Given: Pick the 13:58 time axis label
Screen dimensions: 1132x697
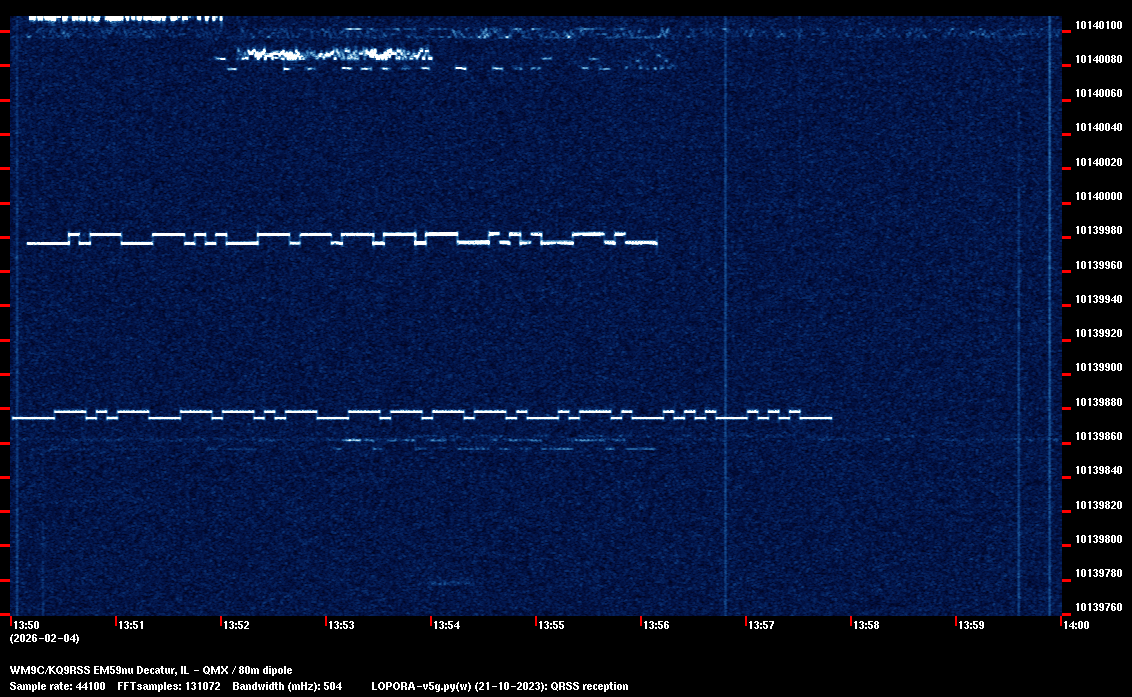Looking at the screenshot, I should point(866,625).
